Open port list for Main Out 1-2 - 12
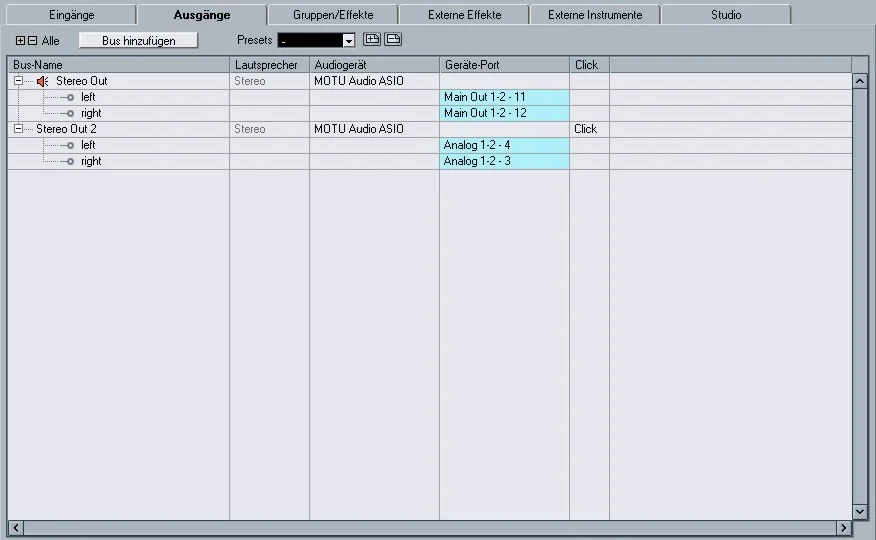Image resolution: width=876 pixels, height=540 pixels. pyautogui.click(x=504, y=113)
